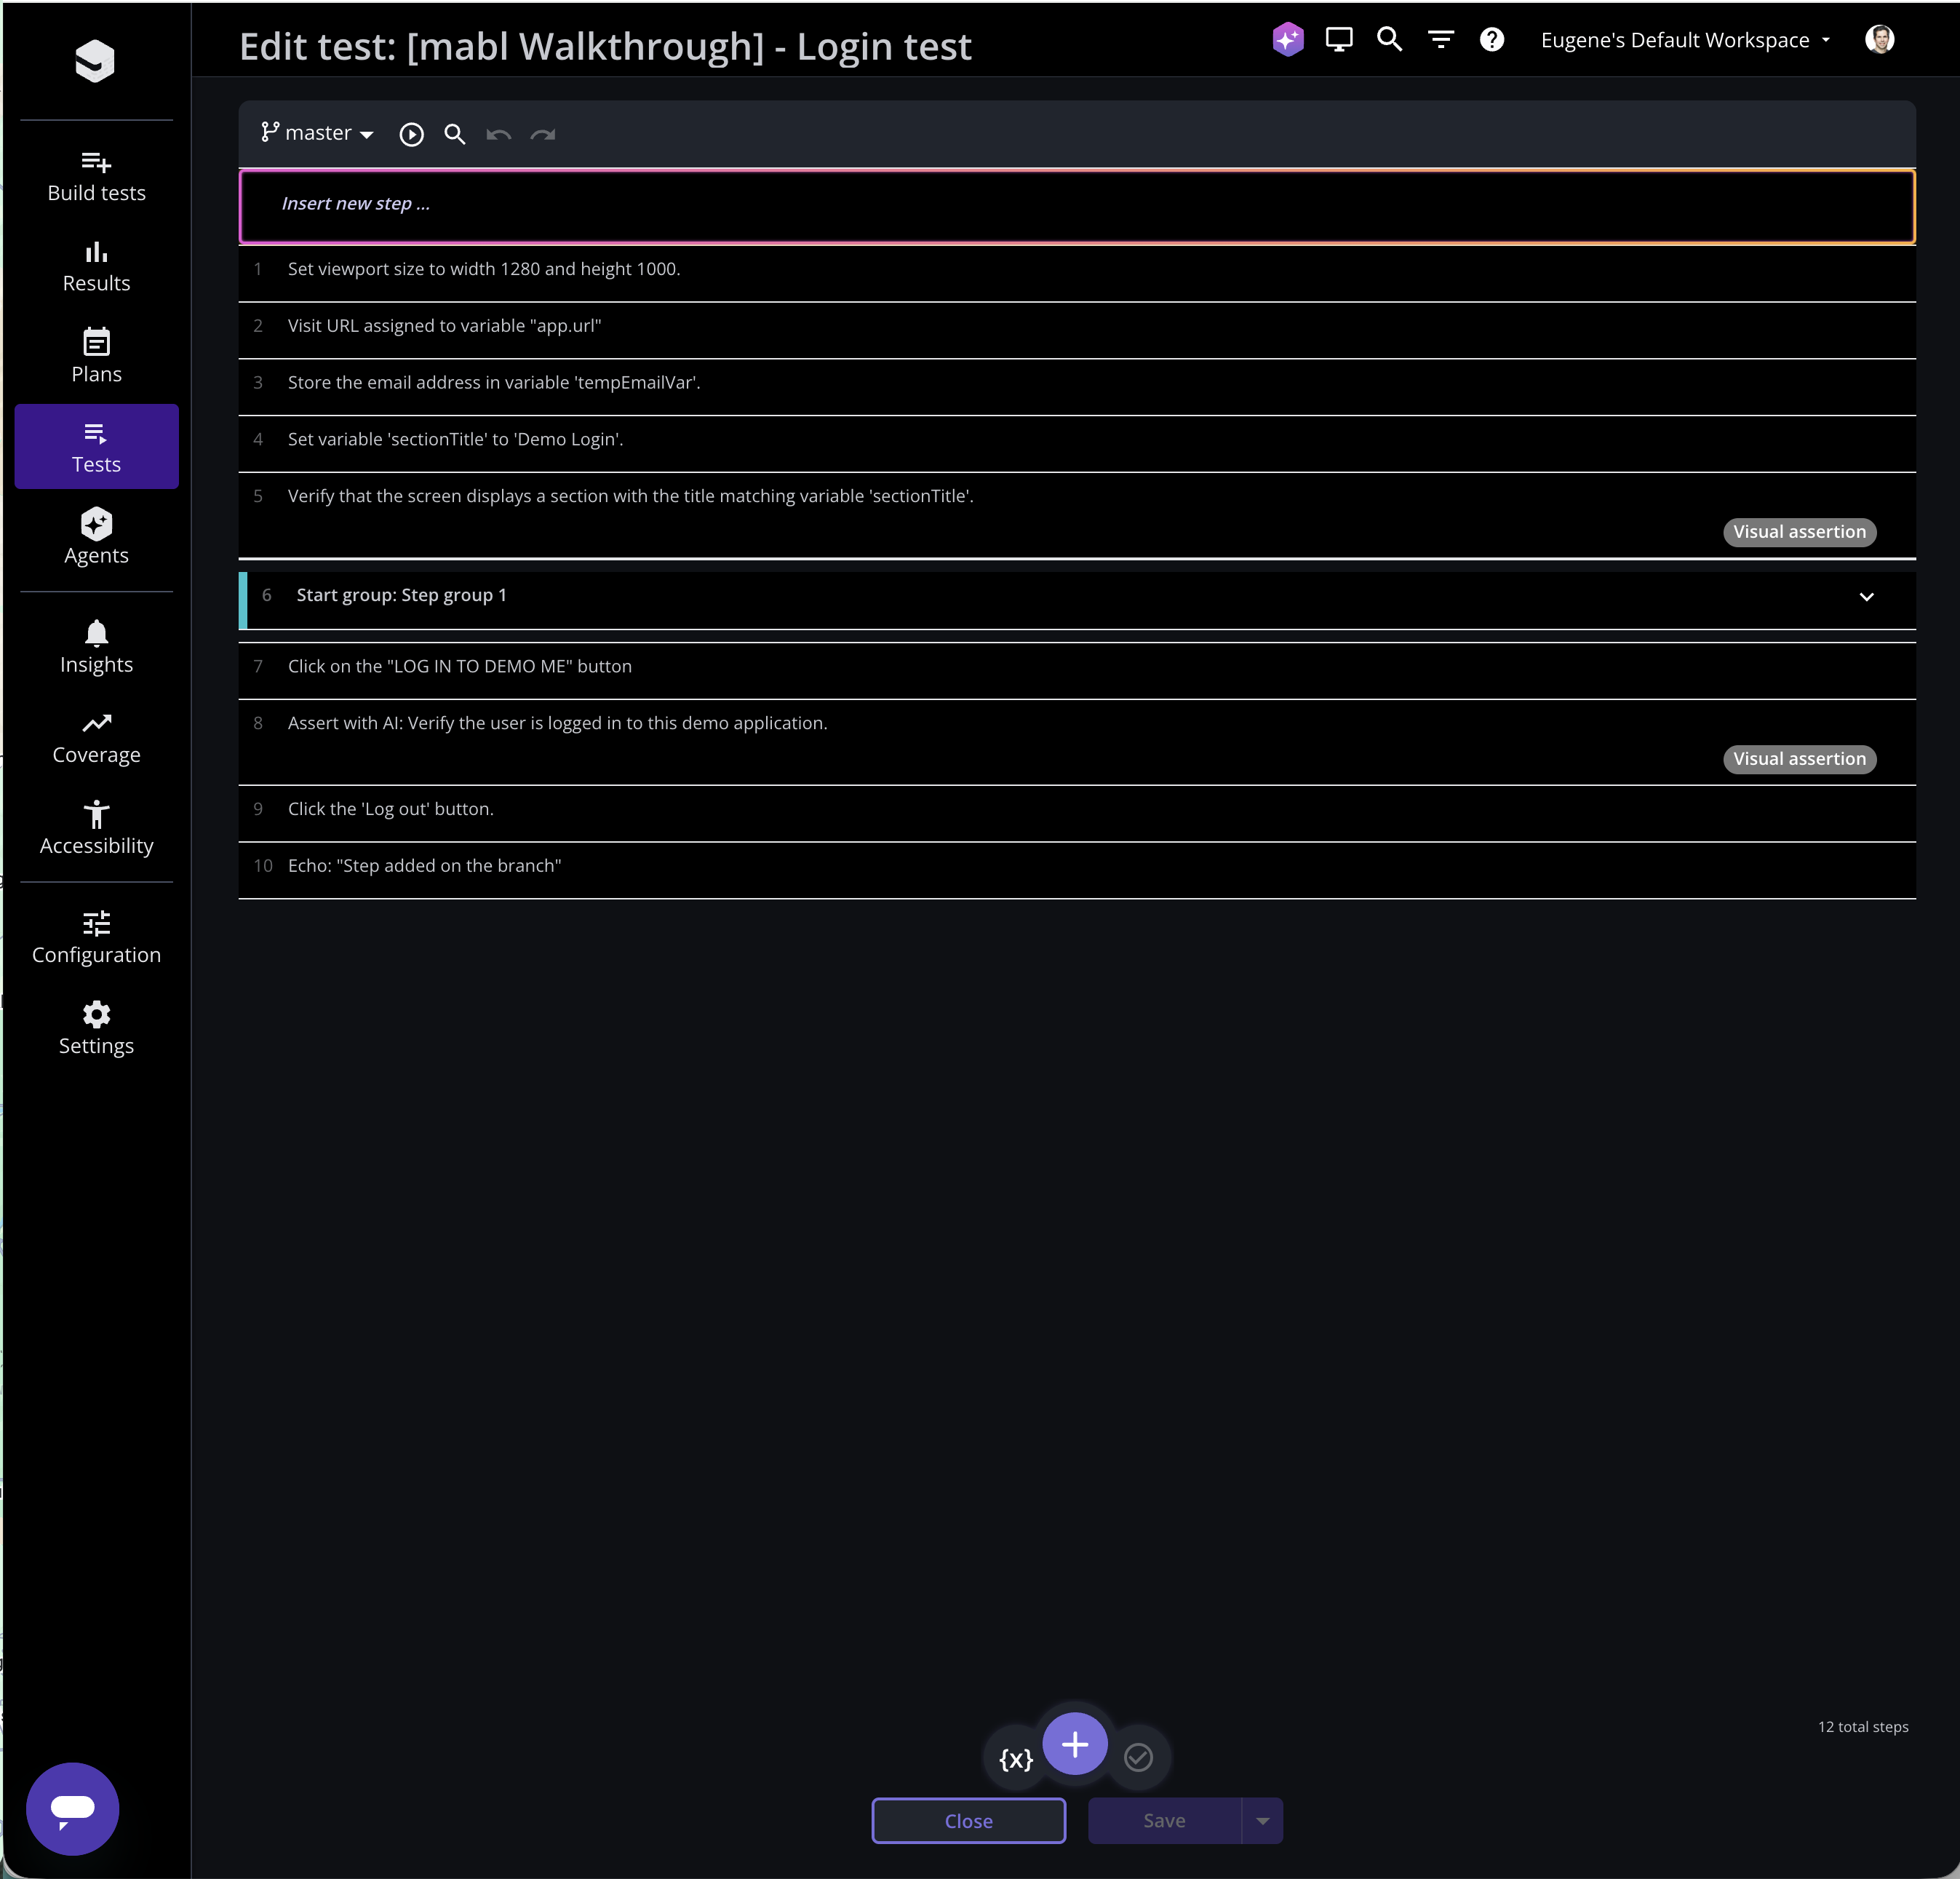The image size is (1960, 1879).
Task: Click the top-bar search icon
Action: (x=1389, y=40)
